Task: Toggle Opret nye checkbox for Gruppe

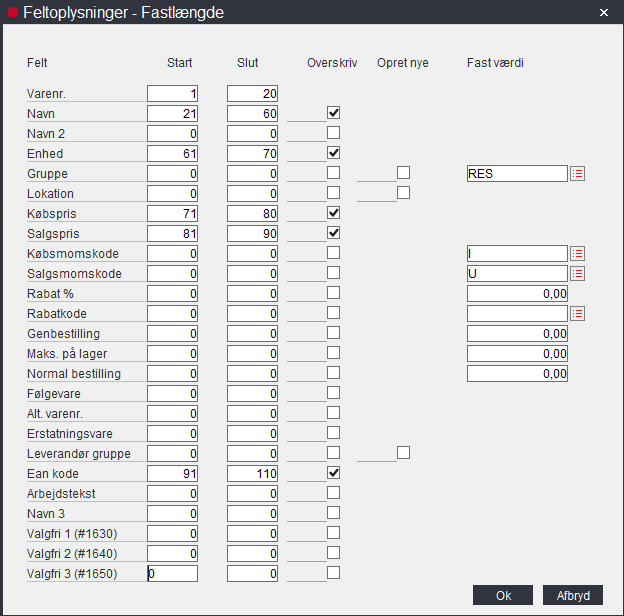Action: pos(404,173)
